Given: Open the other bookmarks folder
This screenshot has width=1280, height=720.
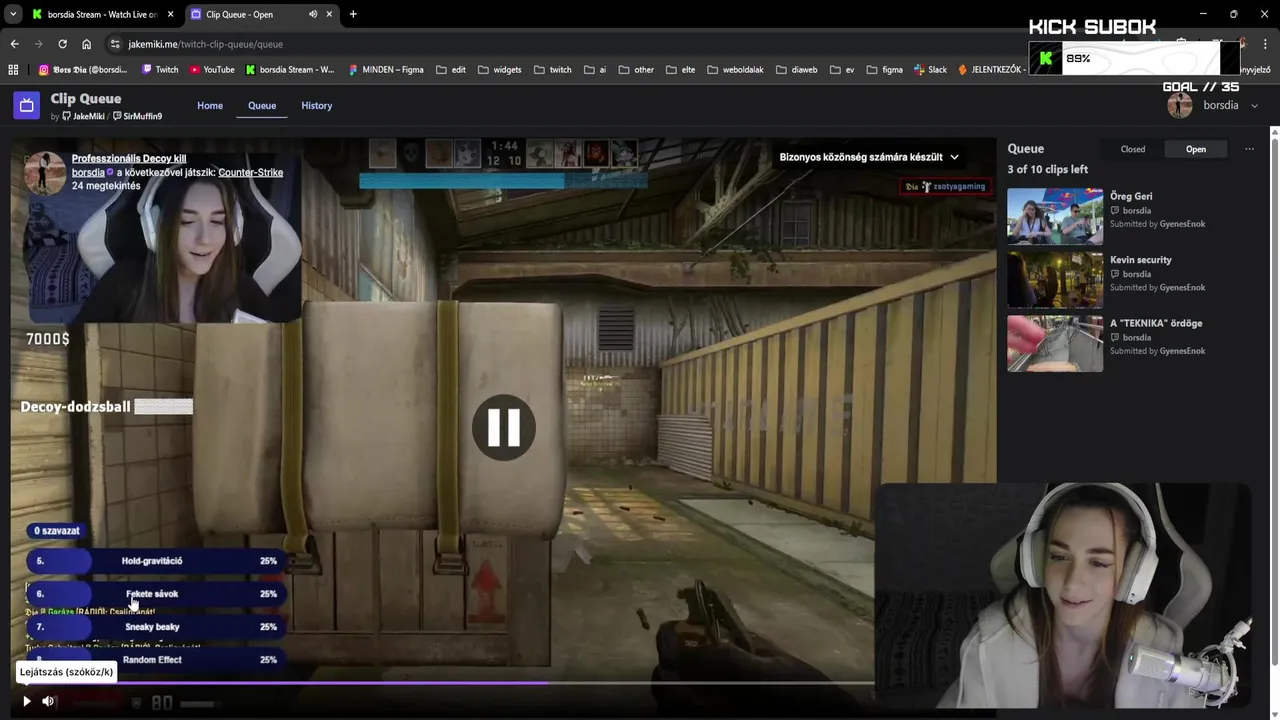Looking at the screenshot, I should (x=636, y=70).
